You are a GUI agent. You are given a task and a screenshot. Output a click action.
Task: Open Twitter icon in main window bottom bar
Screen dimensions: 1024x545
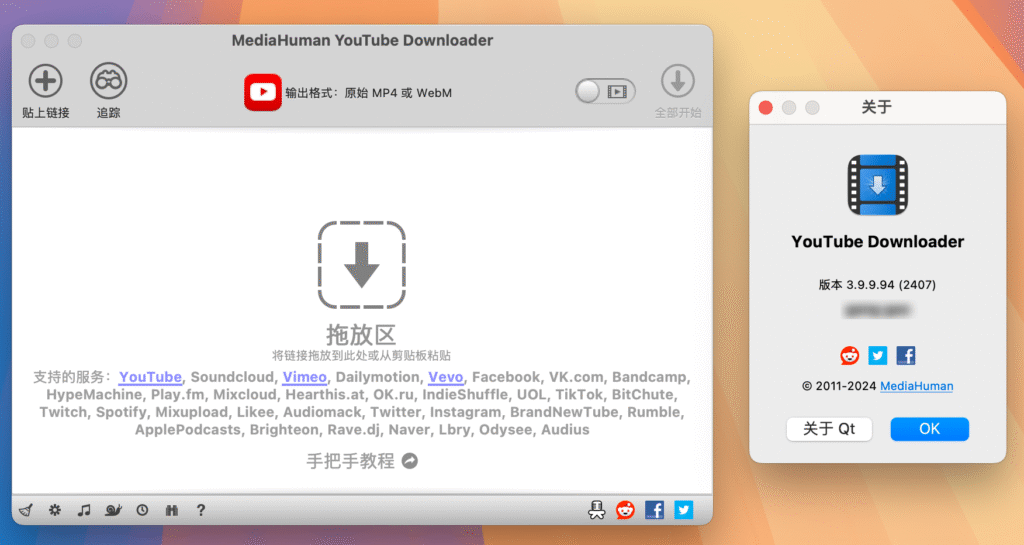pyautogui.click(x=684, y=510)
